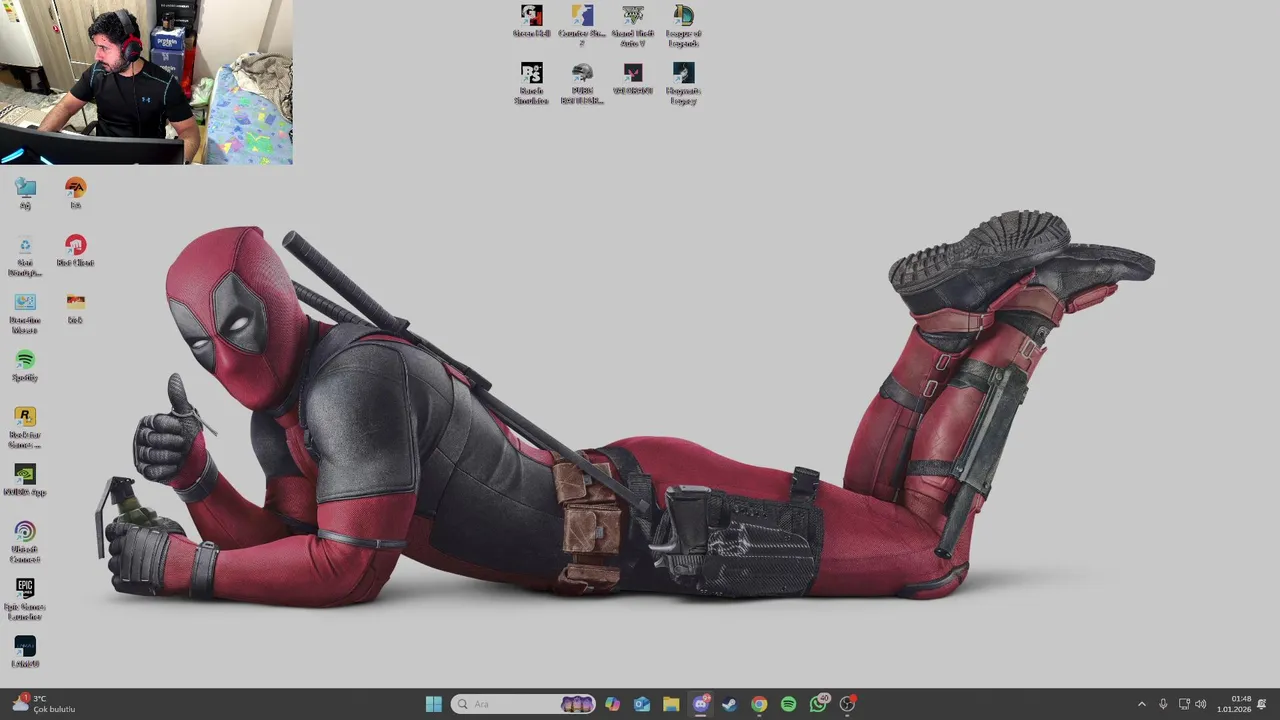Open Copilot from the taskbar

point(612,704)
